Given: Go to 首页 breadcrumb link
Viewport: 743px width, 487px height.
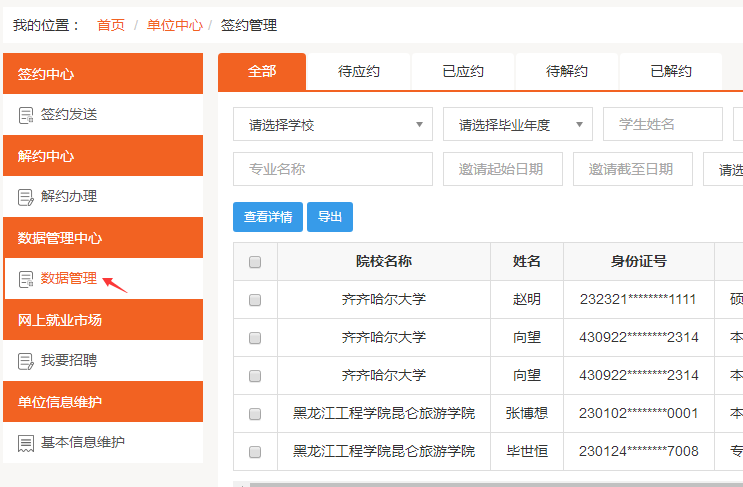Looking at the screenshot, I should 111,25.
